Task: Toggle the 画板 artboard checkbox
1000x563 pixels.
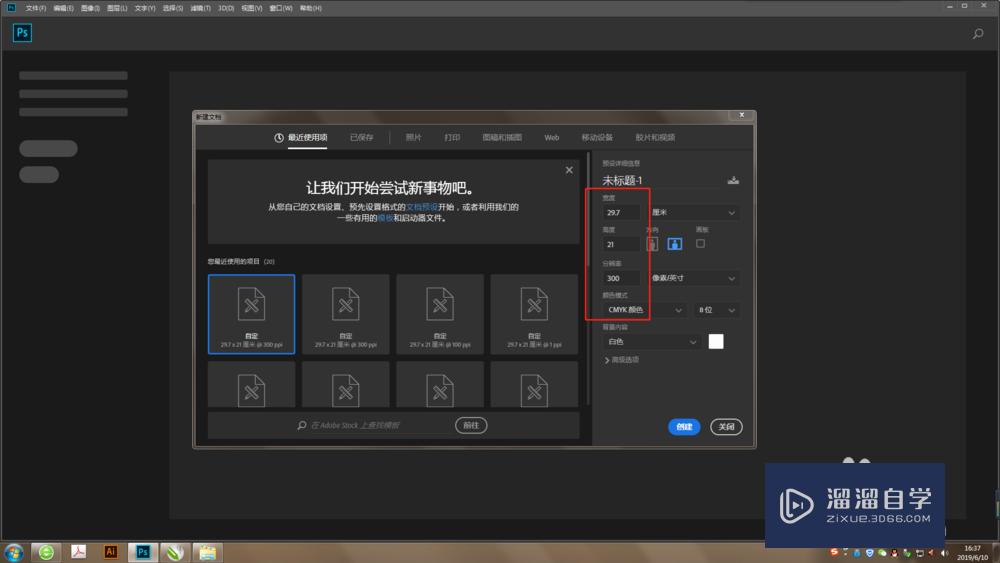Action: tap(700, 244)
